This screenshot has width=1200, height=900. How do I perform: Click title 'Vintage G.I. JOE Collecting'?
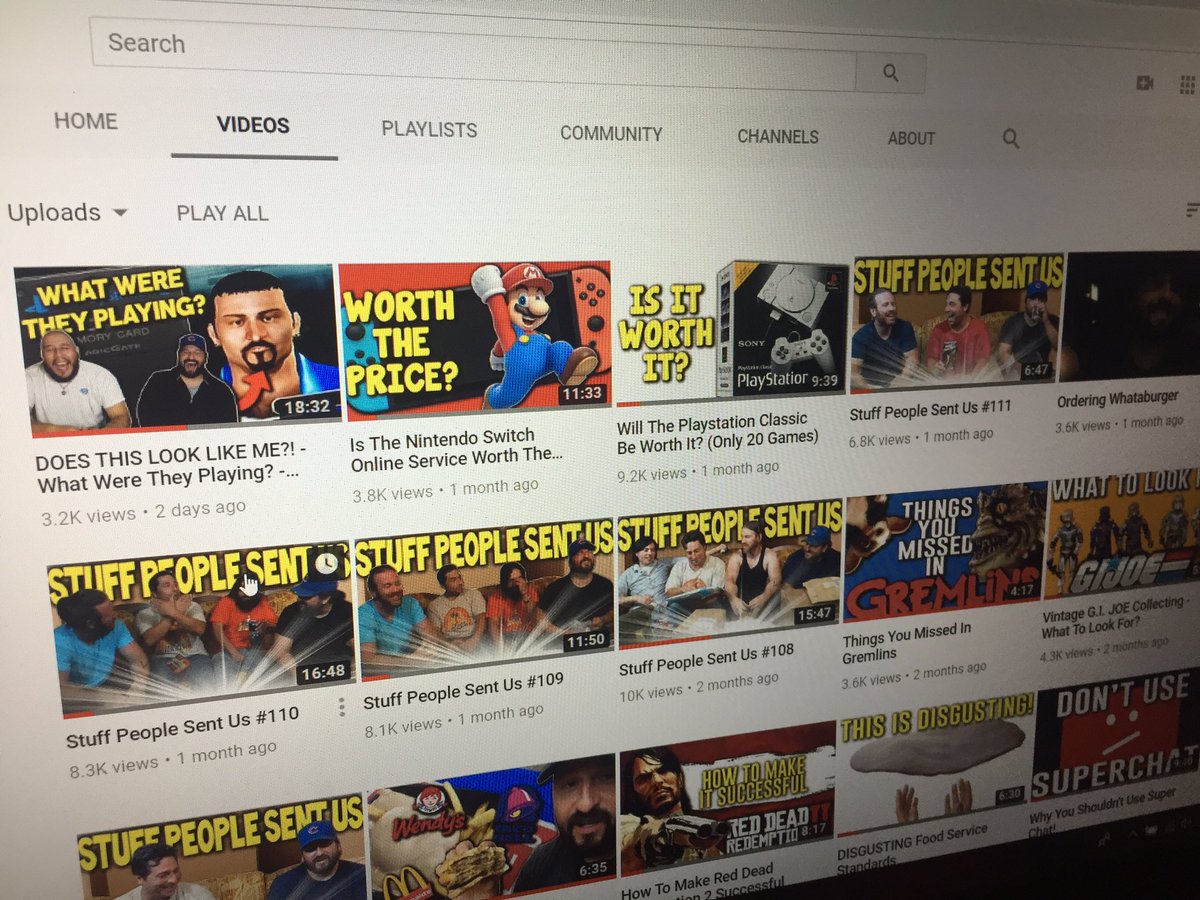(x=1115, y=617)
